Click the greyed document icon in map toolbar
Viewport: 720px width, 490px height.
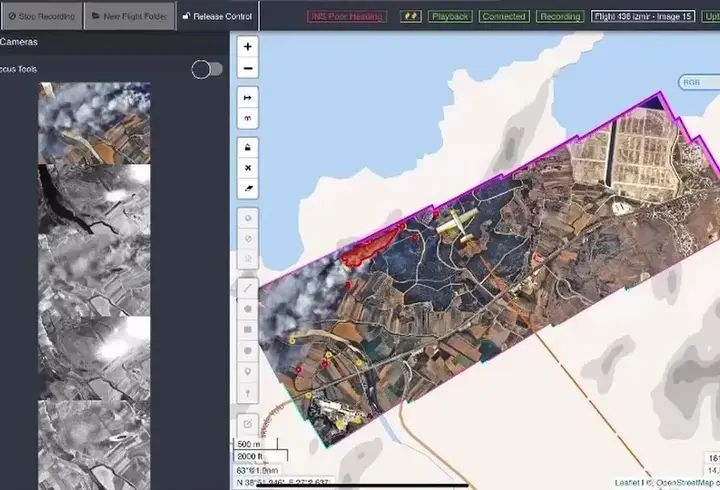248,259
